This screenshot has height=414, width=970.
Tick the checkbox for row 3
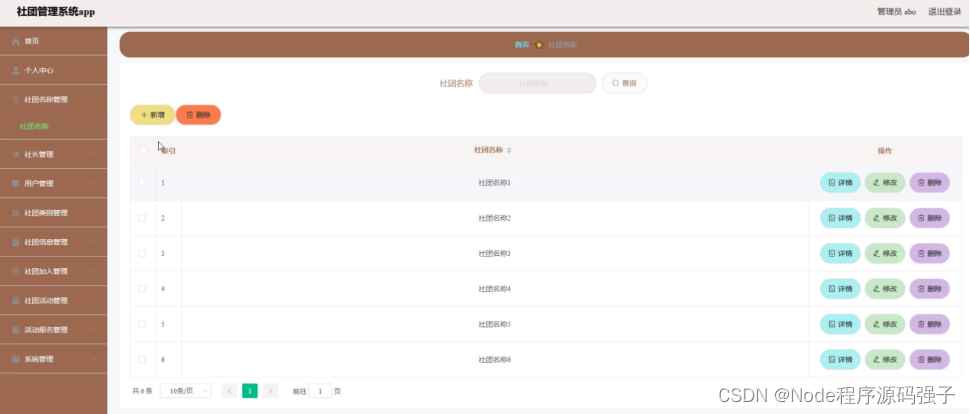pos(142,253)
